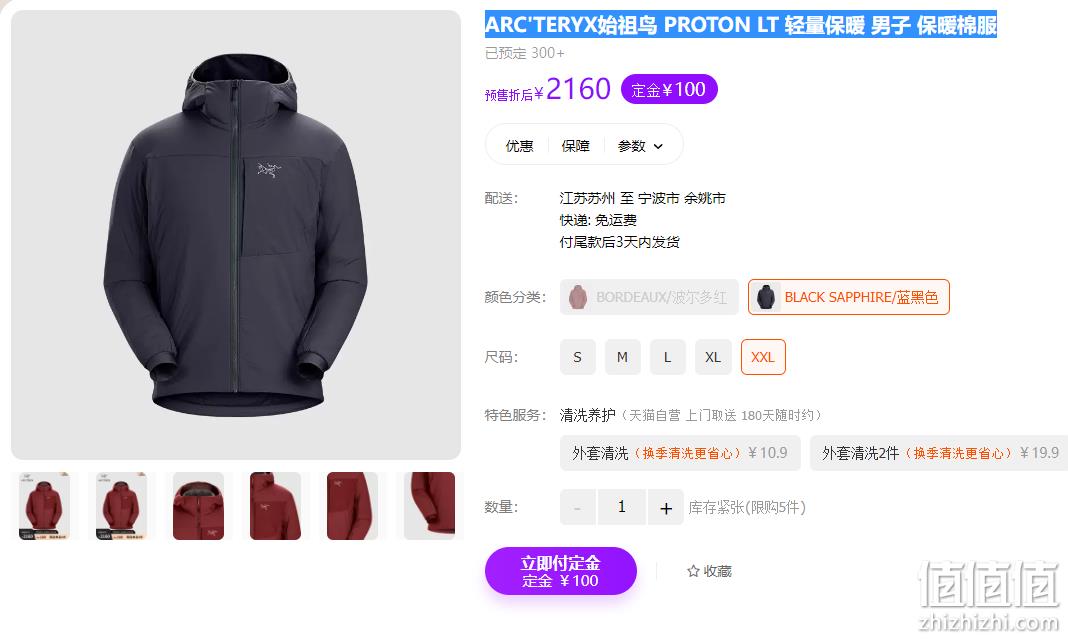Click the BORDEAUX red jacket color swatch

[578, 298]
